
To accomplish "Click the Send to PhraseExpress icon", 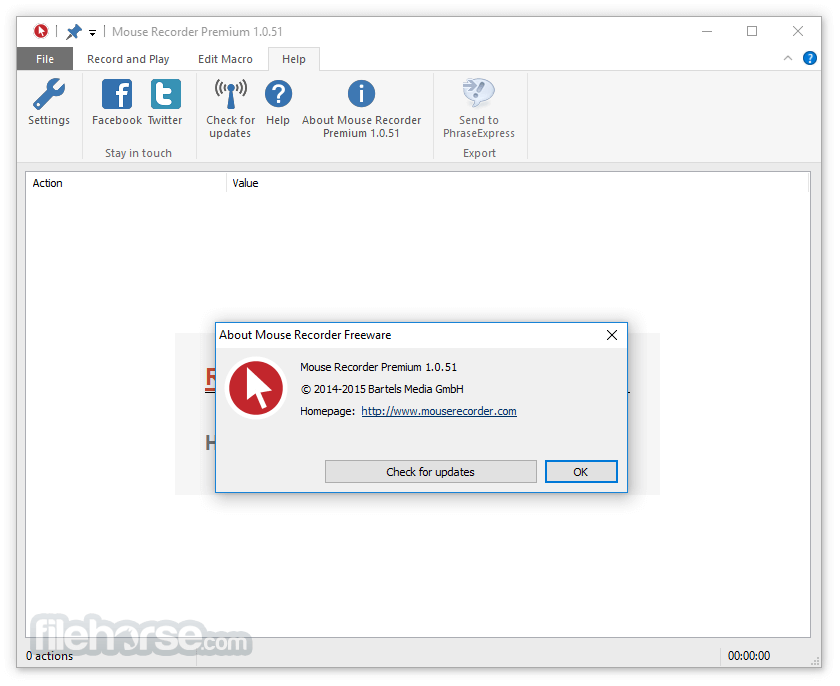I will coord(478,93).
